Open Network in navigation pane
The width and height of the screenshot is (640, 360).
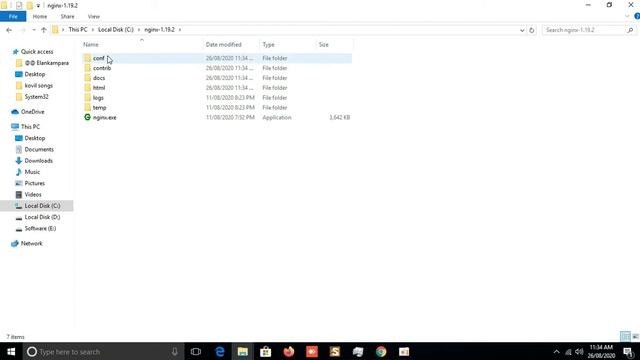click(31, 243)
